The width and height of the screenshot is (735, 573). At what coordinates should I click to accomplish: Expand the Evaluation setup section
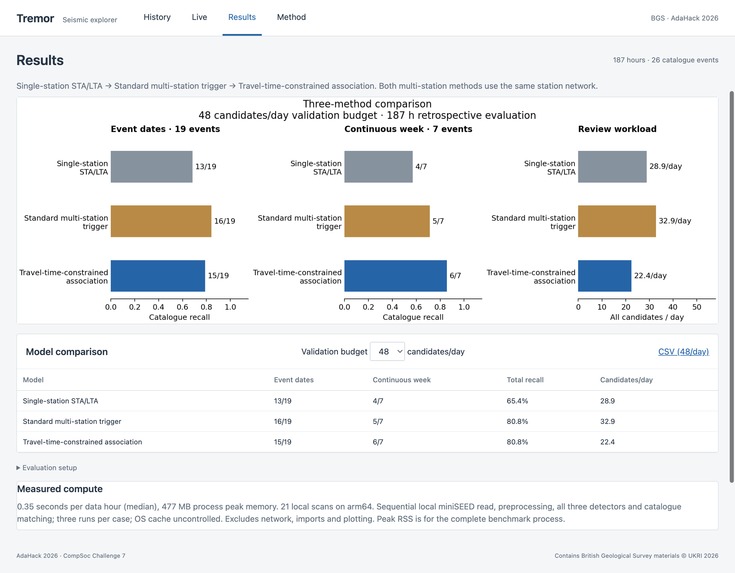pyautogui.click(x=46, y=467)
